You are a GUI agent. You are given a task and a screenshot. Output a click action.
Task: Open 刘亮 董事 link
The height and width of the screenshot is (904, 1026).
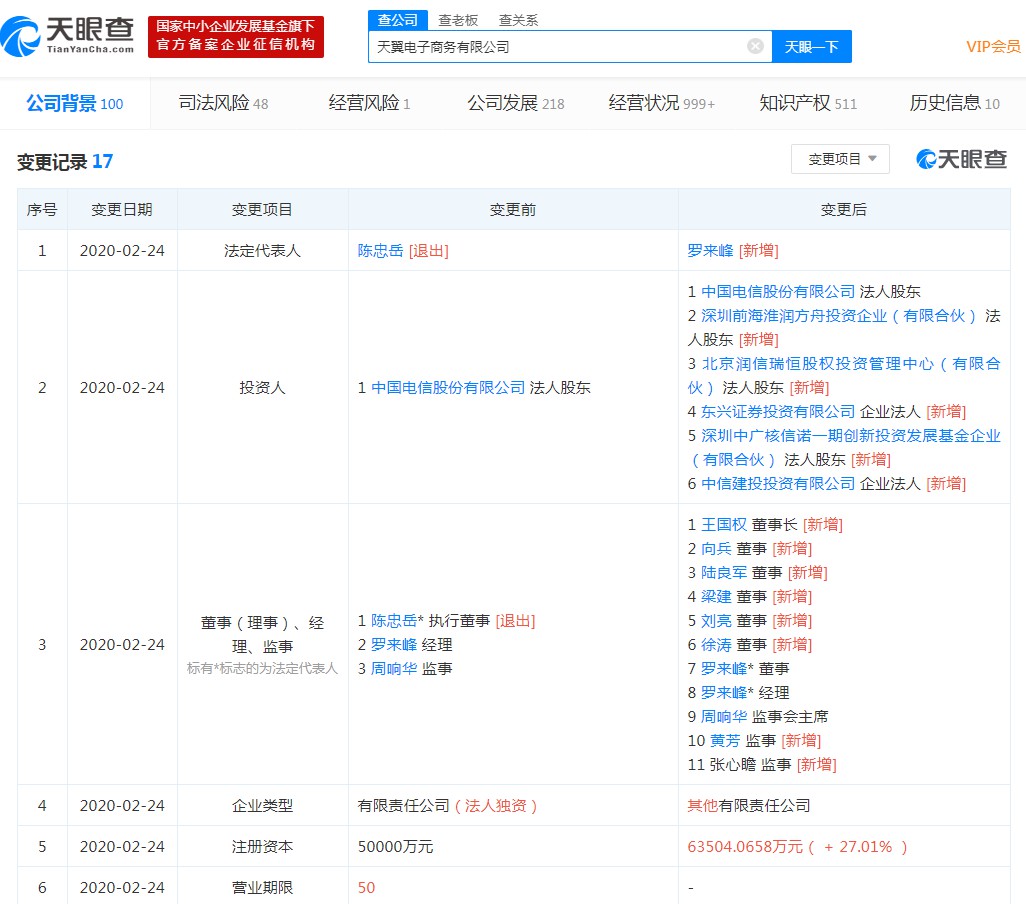tap(716, 621)
